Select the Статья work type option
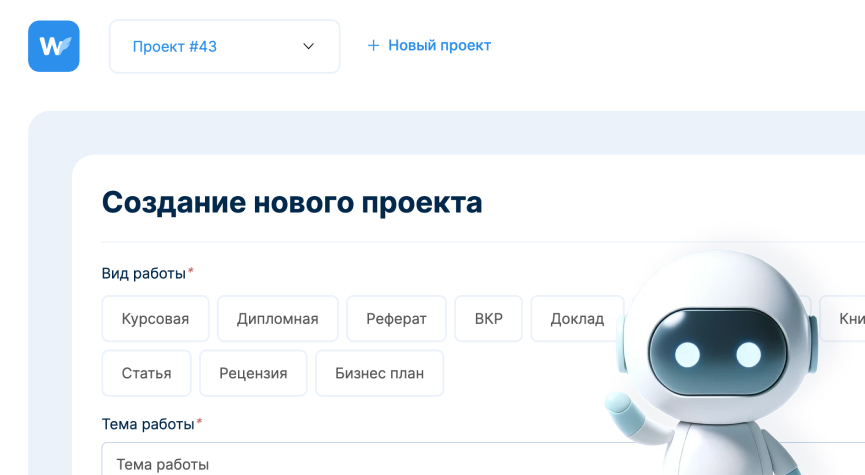Viewport: 865px width, 475px height. click(x=146, y=373)
